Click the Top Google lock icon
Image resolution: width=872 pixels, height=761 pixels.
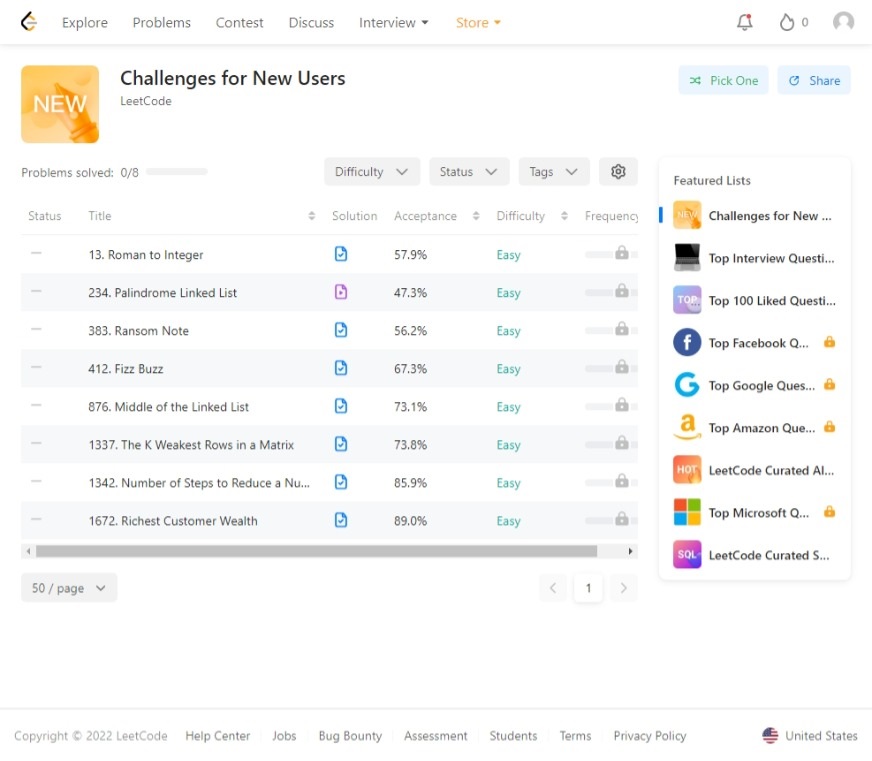pyautogui.click(x=829, y=384)
